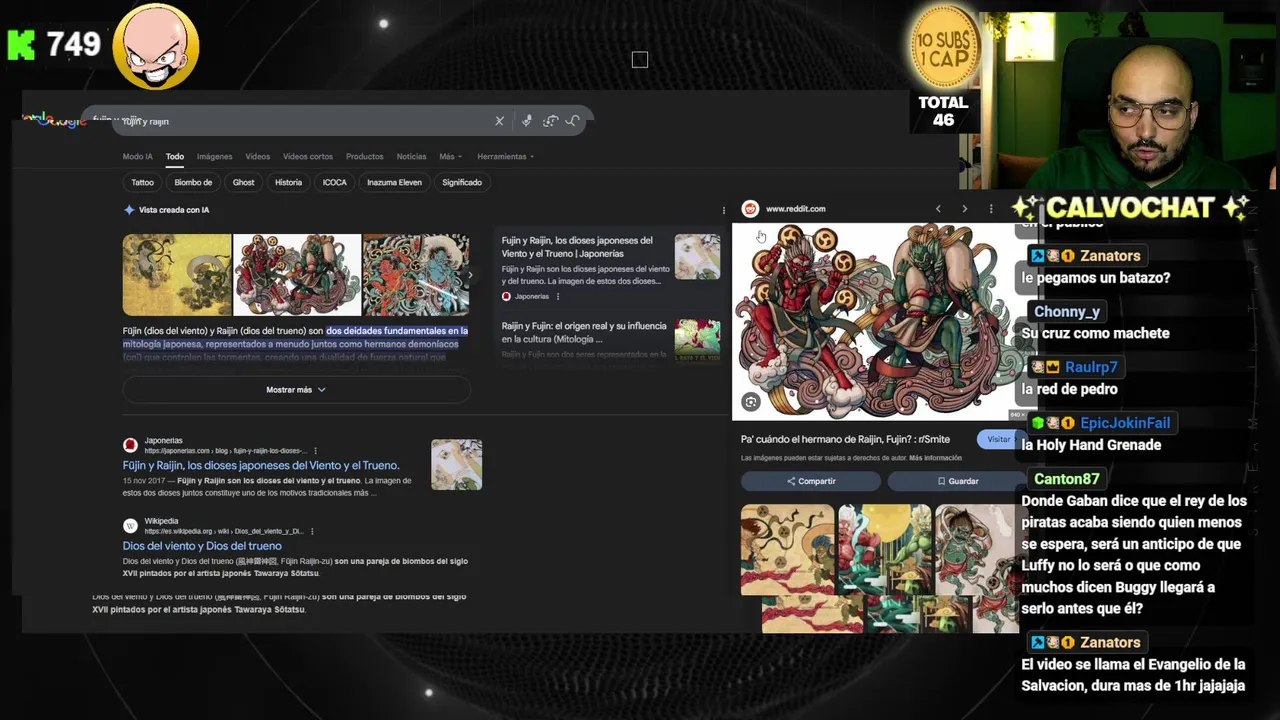The width and height of the screenshot is (1280, 720).
Task: Click the Japonerías result favicon
Action: coord(130,445)
